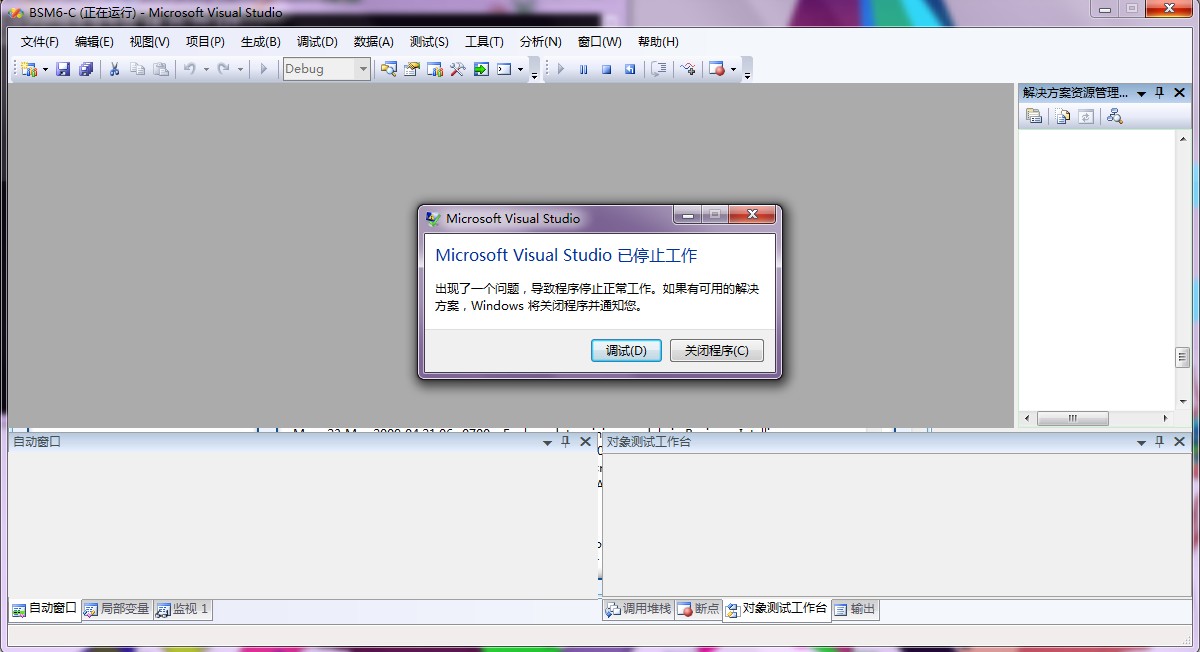1200x652 pixels.
Task: Open the Properties Window toolbar icon
Action: [412, 69]
